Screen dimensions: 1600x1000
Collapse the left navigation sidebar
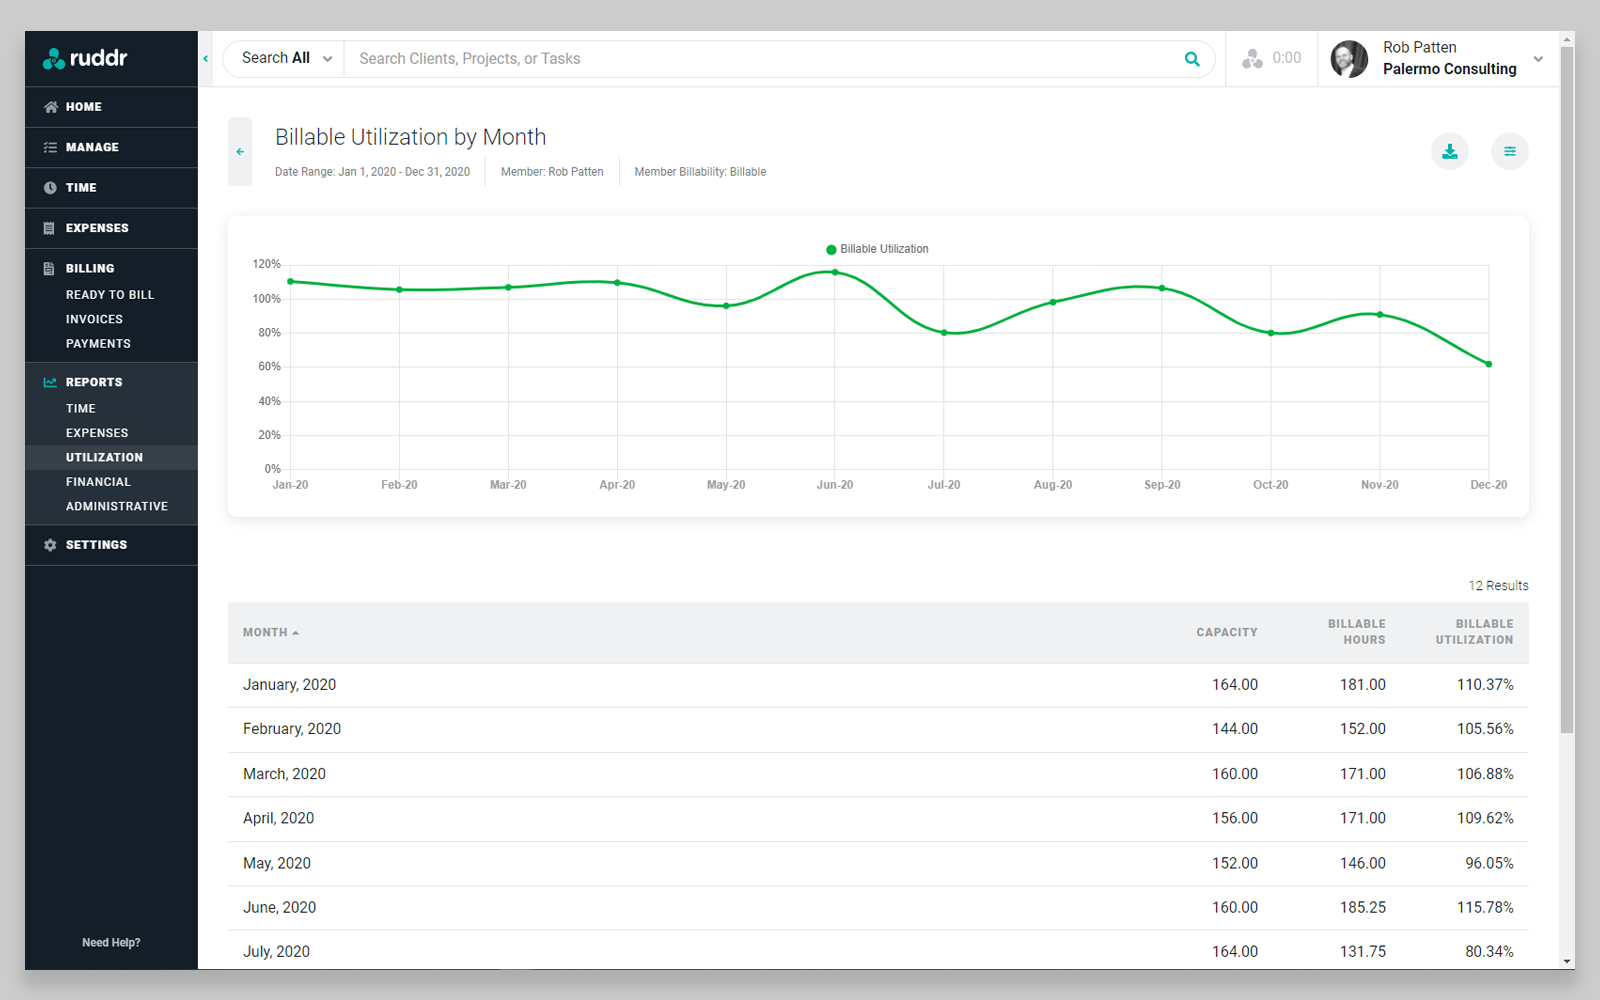pos(205,58)
